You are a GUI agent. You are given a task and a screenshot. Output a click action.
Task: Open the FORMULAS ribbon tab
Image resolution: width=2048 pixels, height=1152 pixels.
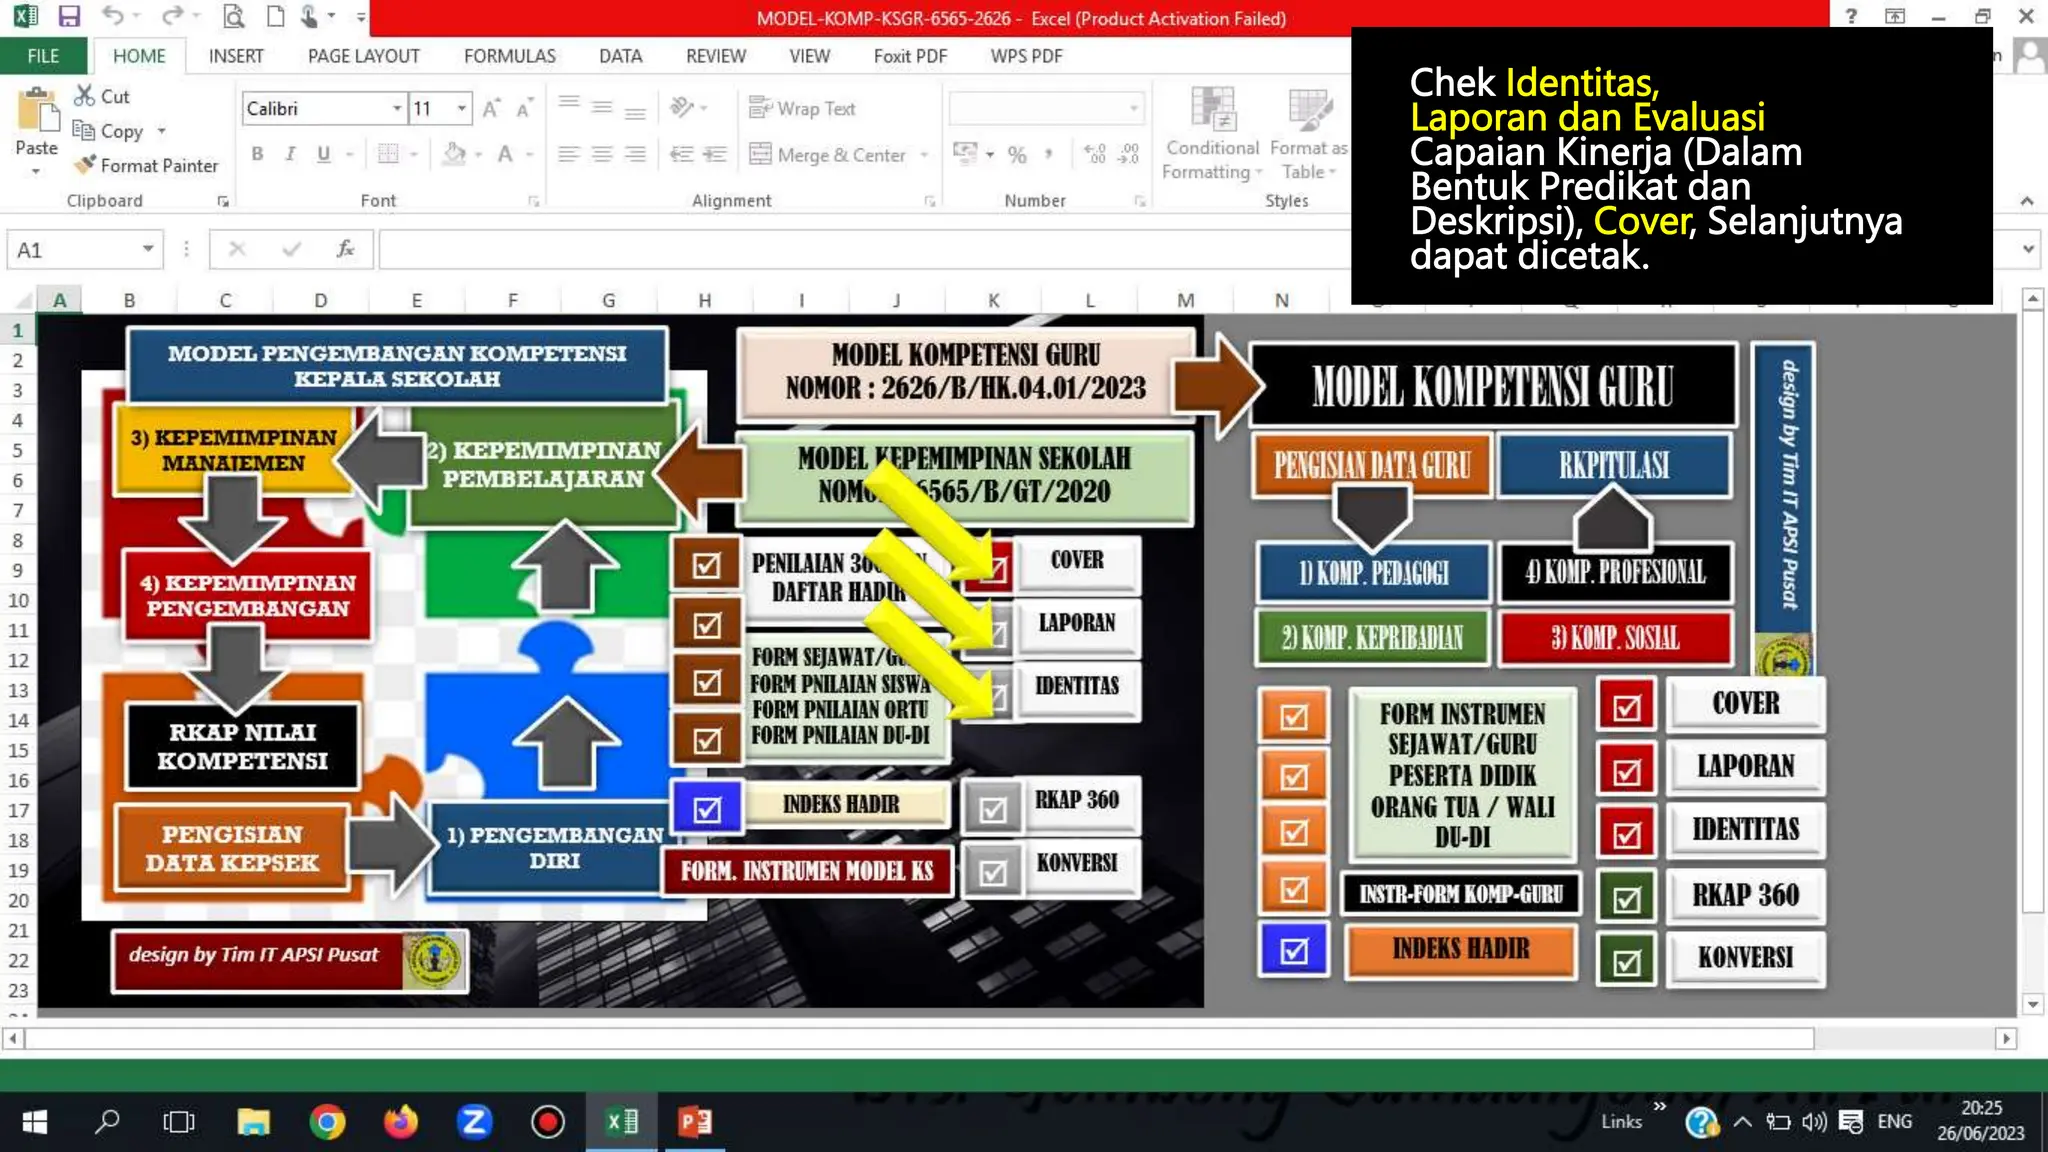[x=509, y=56]
